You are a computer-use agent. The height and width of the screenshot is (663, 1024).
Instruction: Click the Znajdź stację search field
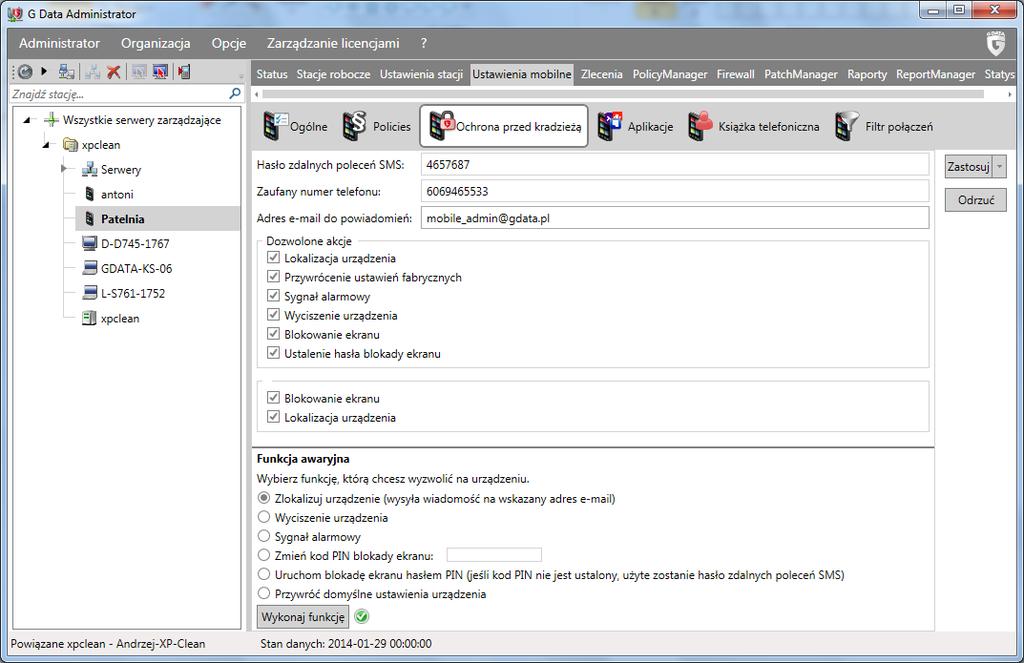coord(120,94)
